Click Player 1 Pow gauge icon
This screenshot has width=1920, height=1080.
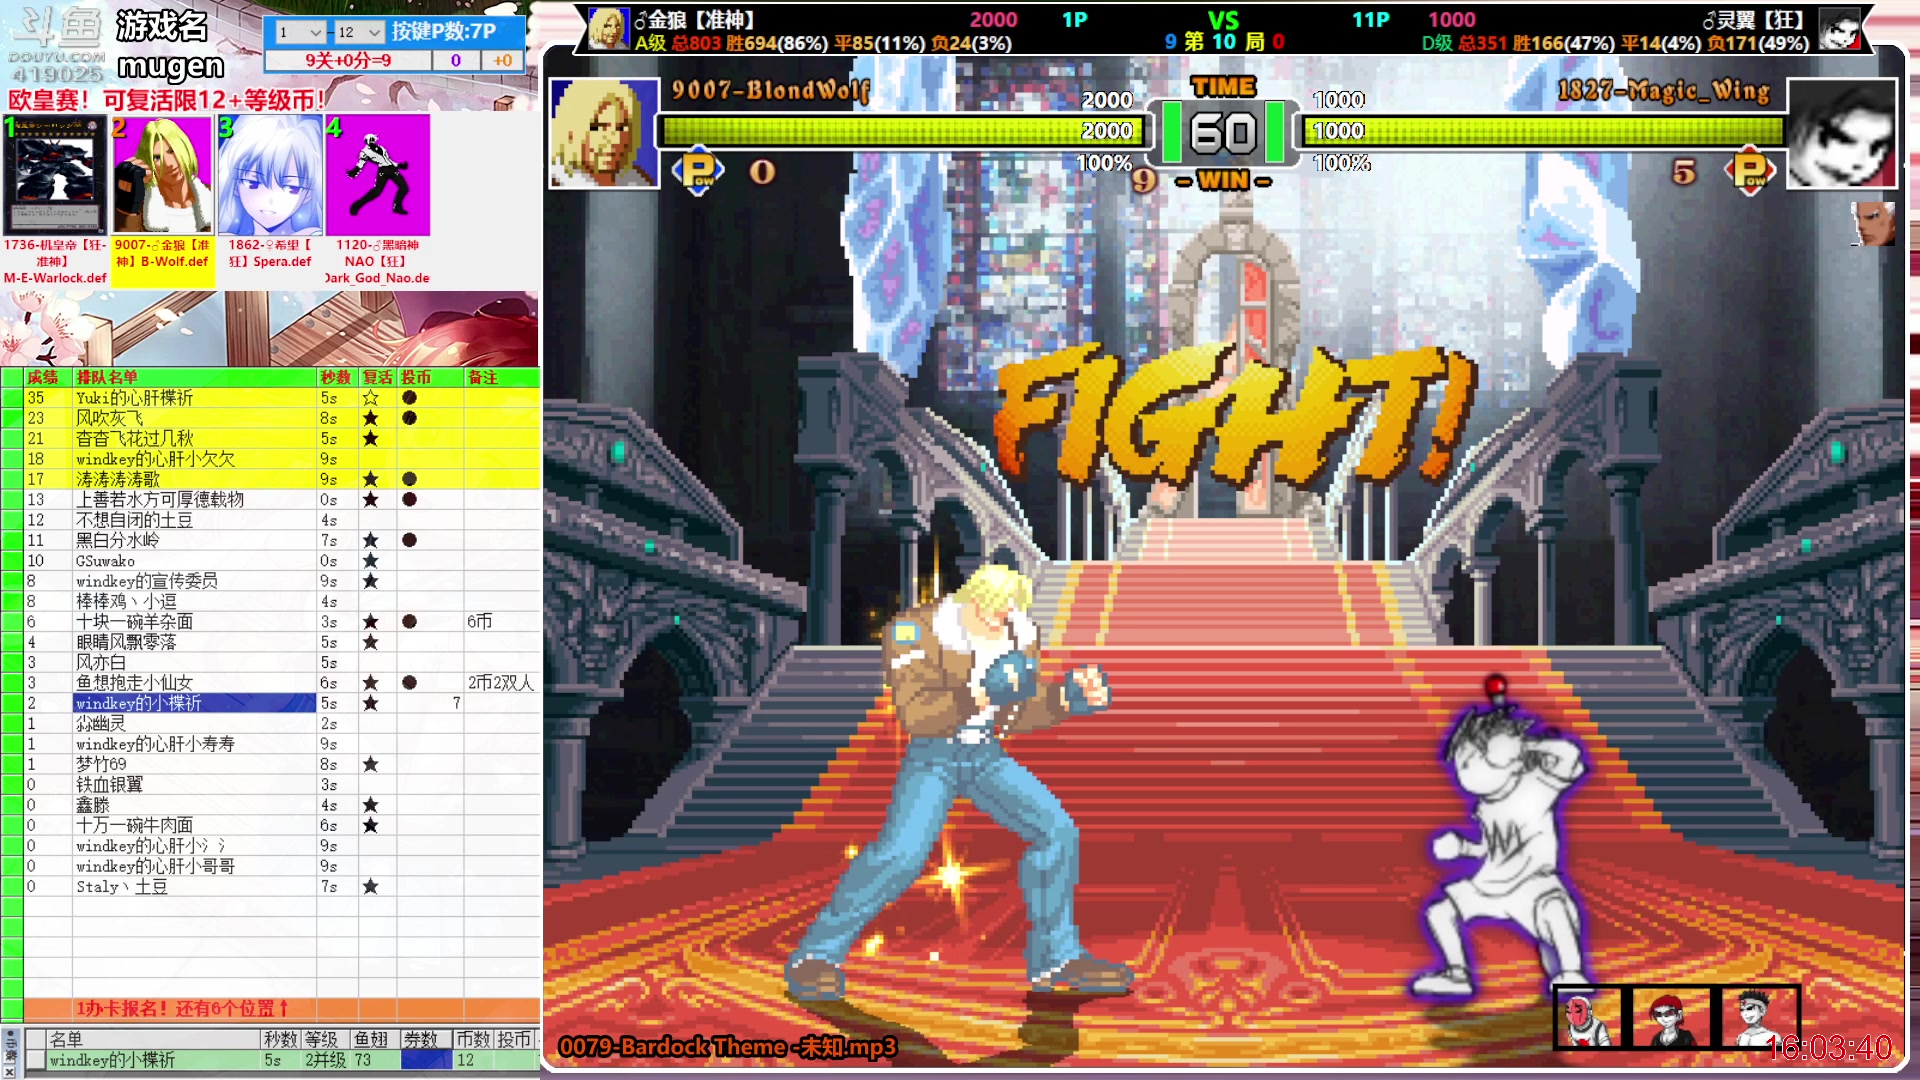pyautogui.click(x=698, y=171)
